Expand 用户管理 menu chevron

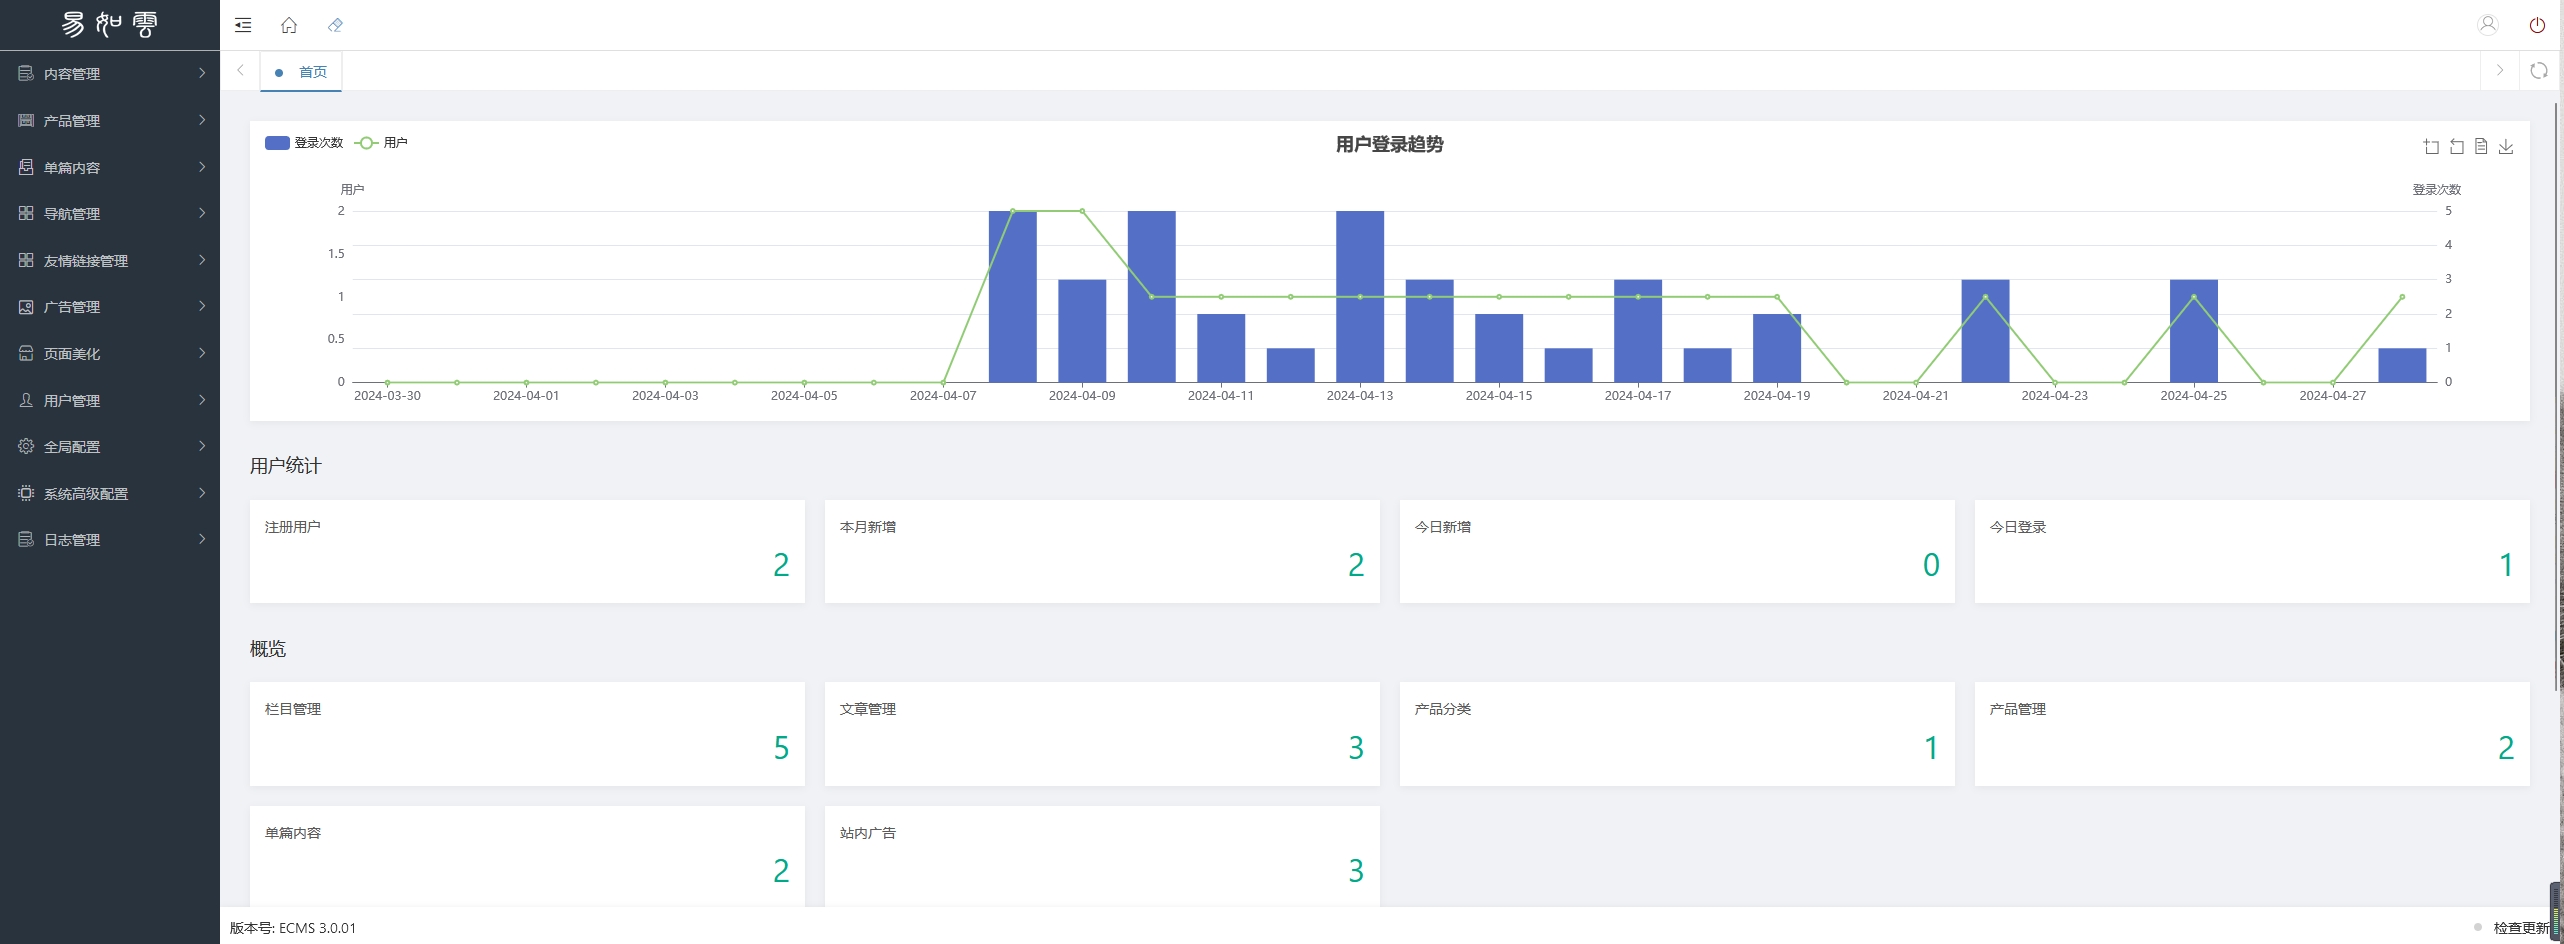(202, 400)
